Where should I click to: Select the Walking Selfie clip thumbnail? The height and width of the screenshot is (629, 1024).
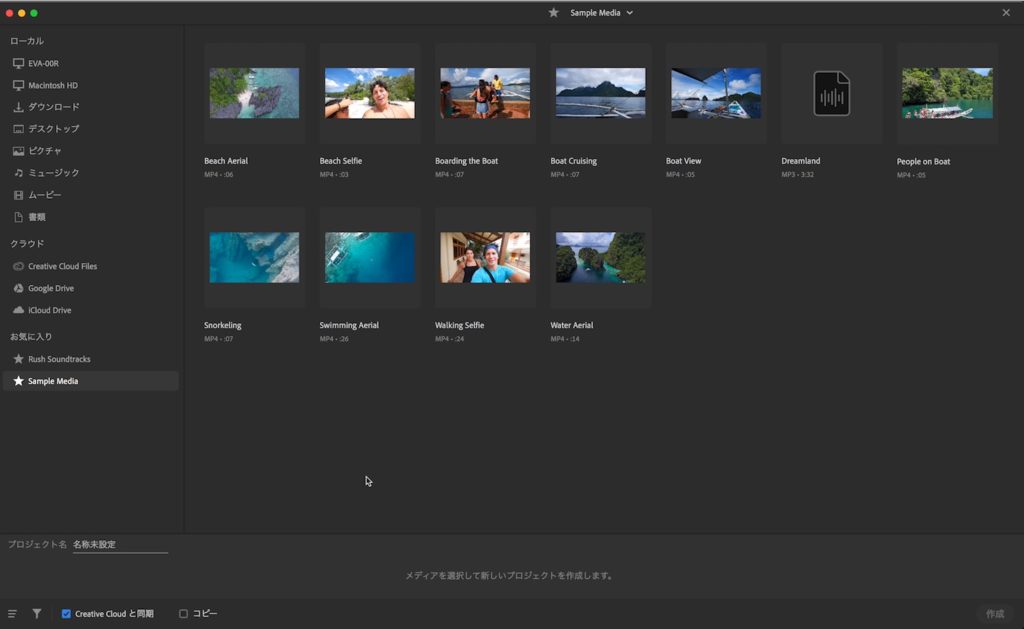coord(485,258)
